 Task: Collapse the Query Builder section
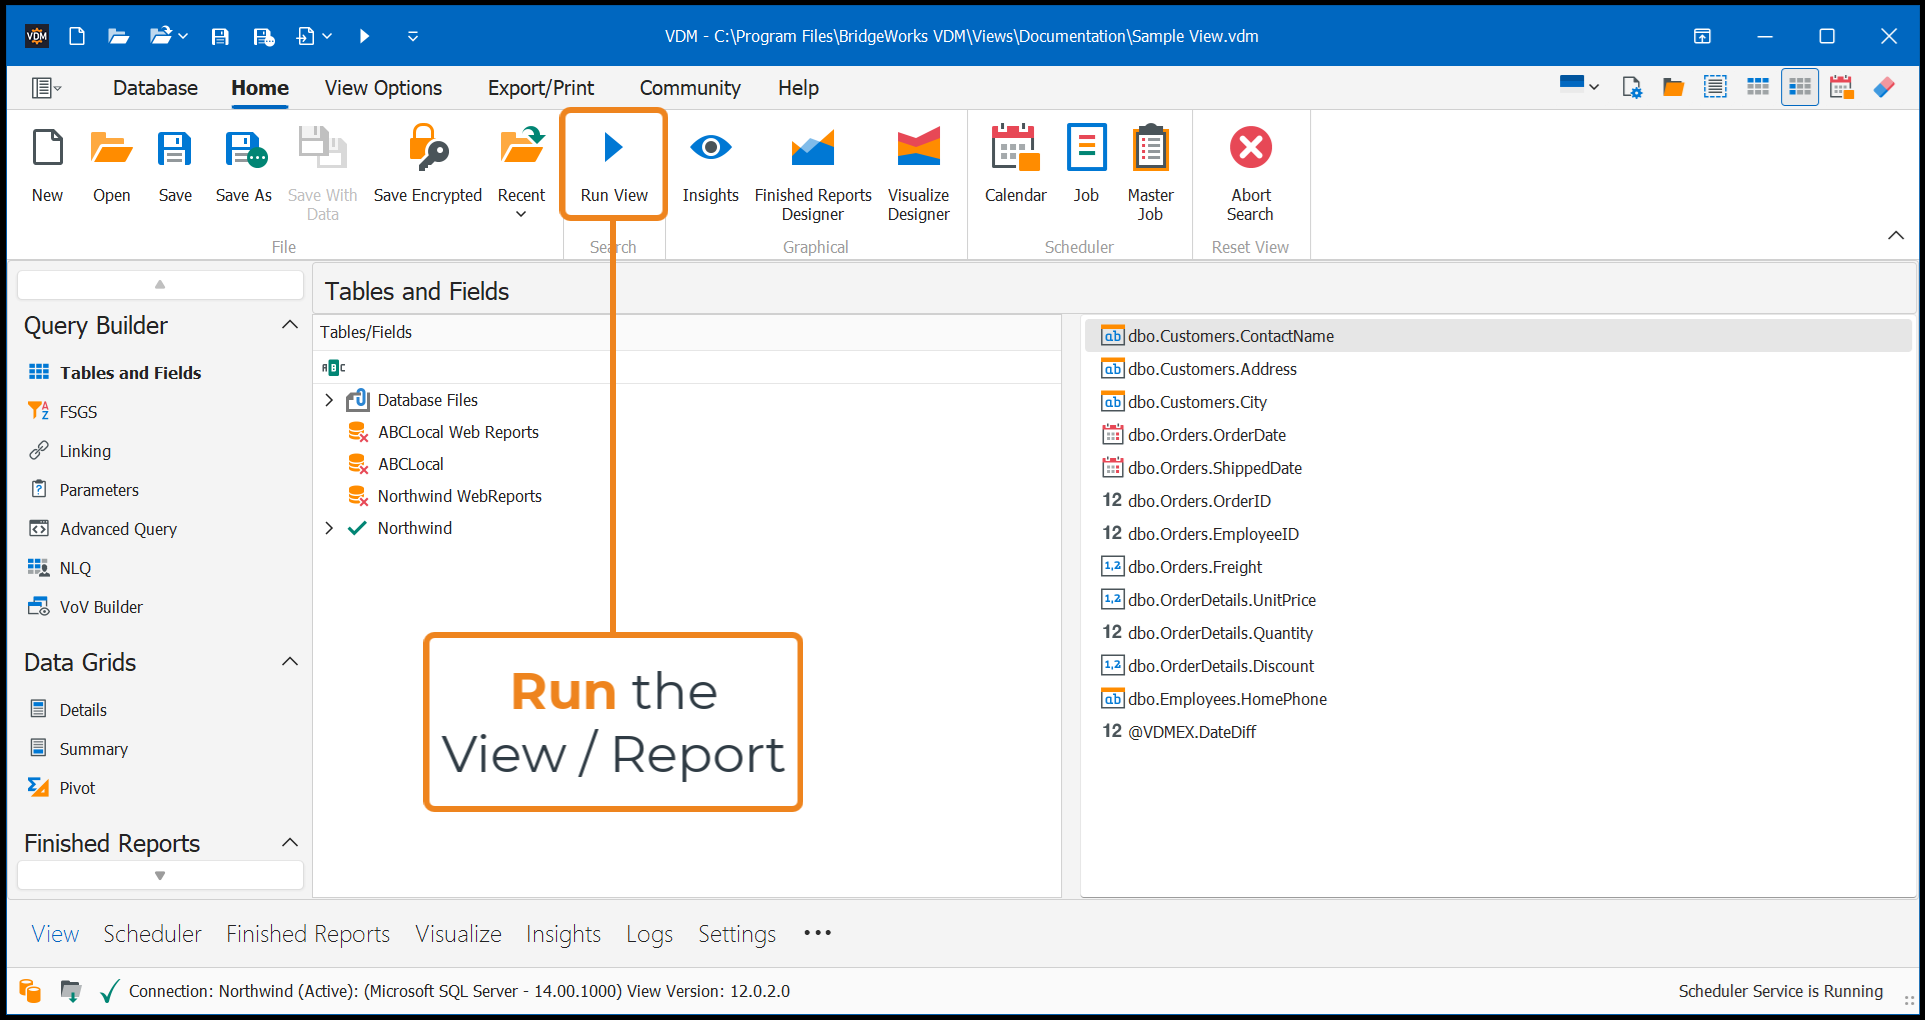[x=290, y=325]
